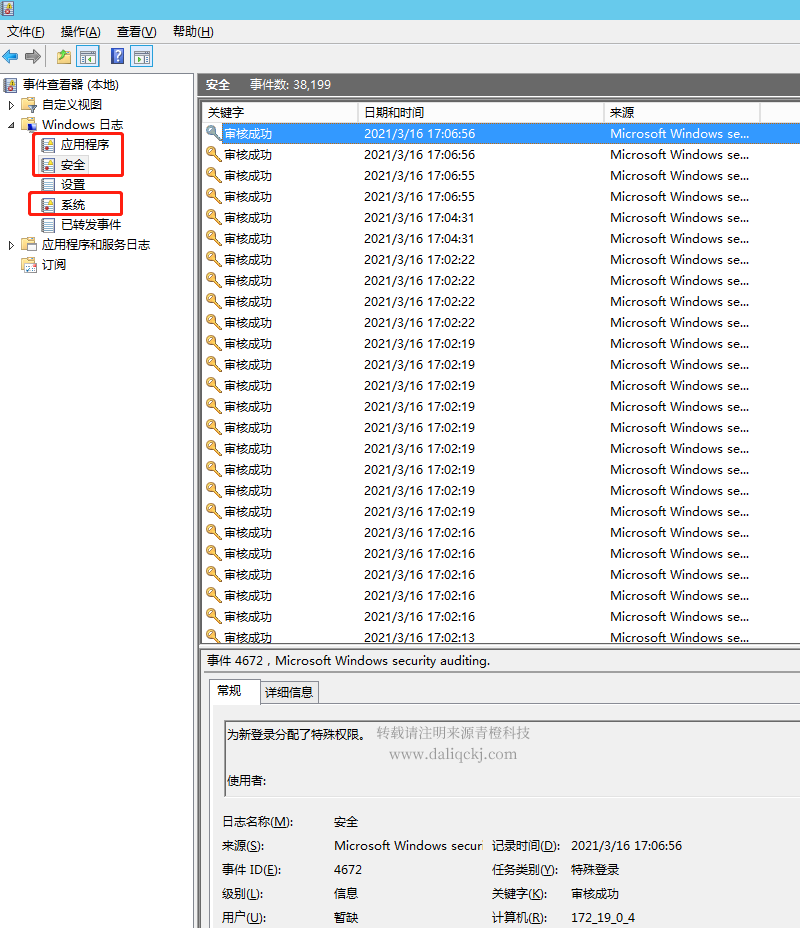Open the Help question mark toolbar icon
800x928 pixels.
(118, 56)
